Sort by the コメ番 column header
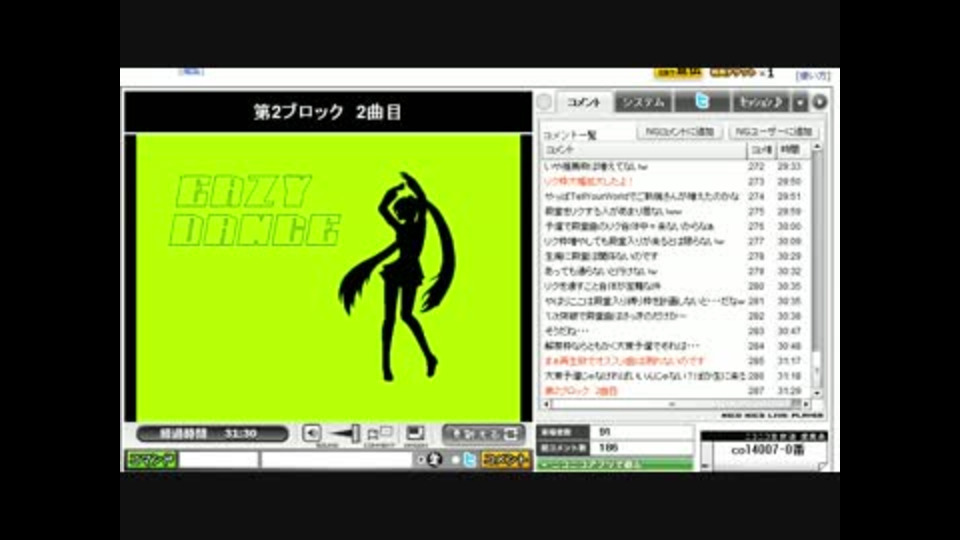The height and width of the screenshot is (540, 960). pyautogui.click(x=761, y=150)
